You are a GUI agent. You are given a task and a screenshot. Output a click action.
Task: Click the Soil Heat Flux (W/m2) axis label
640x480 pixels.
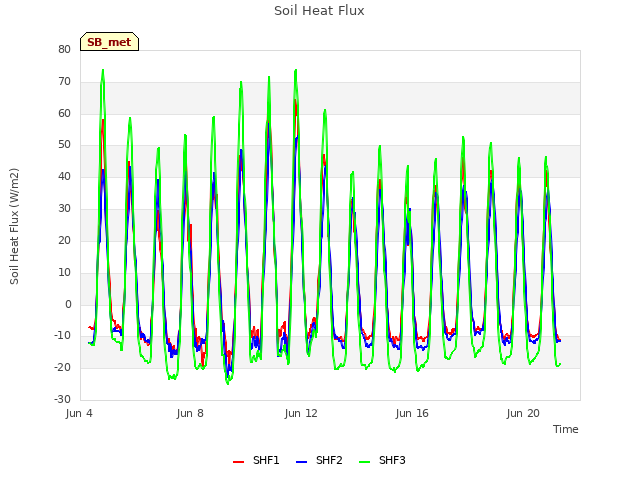pyautogui.click(x=14, y=226)
